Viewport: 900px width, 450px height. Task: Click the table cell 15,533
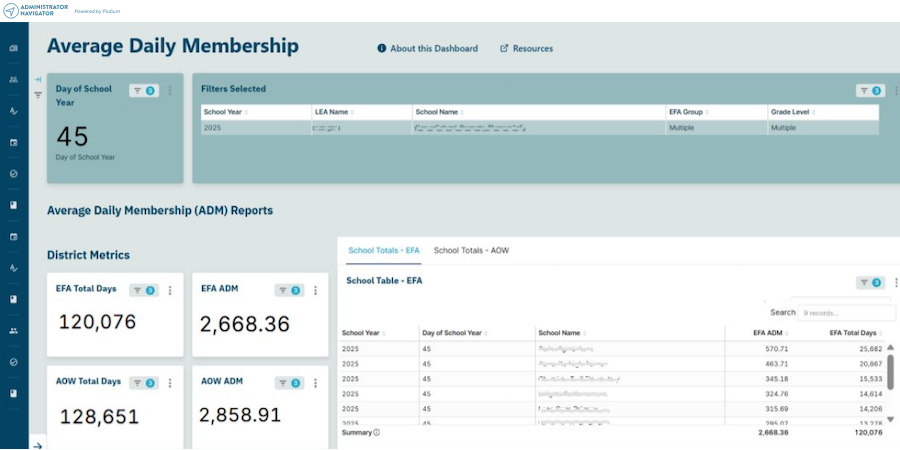[871, 379]
